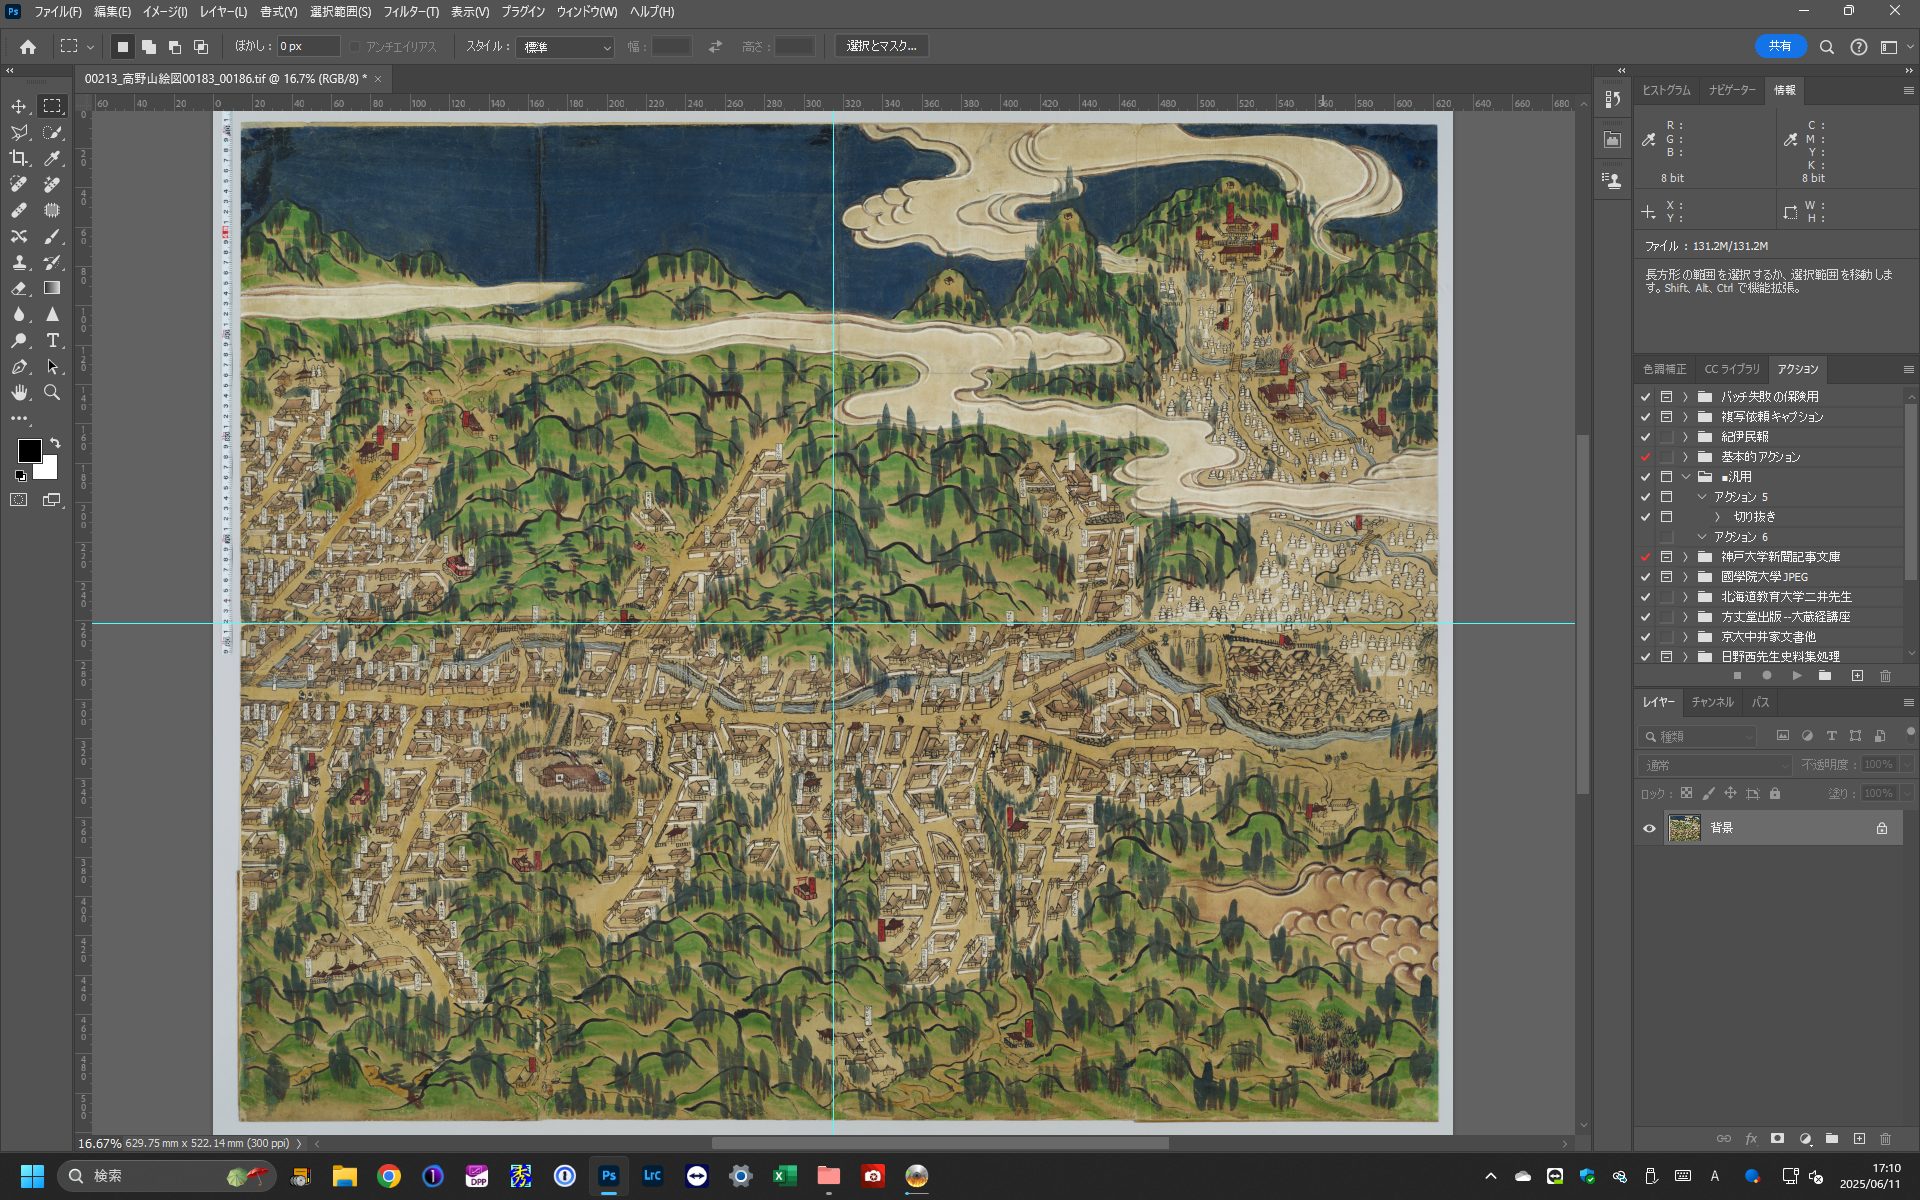
Task: Open the スタイル dropdown
Action: point(565,47)
